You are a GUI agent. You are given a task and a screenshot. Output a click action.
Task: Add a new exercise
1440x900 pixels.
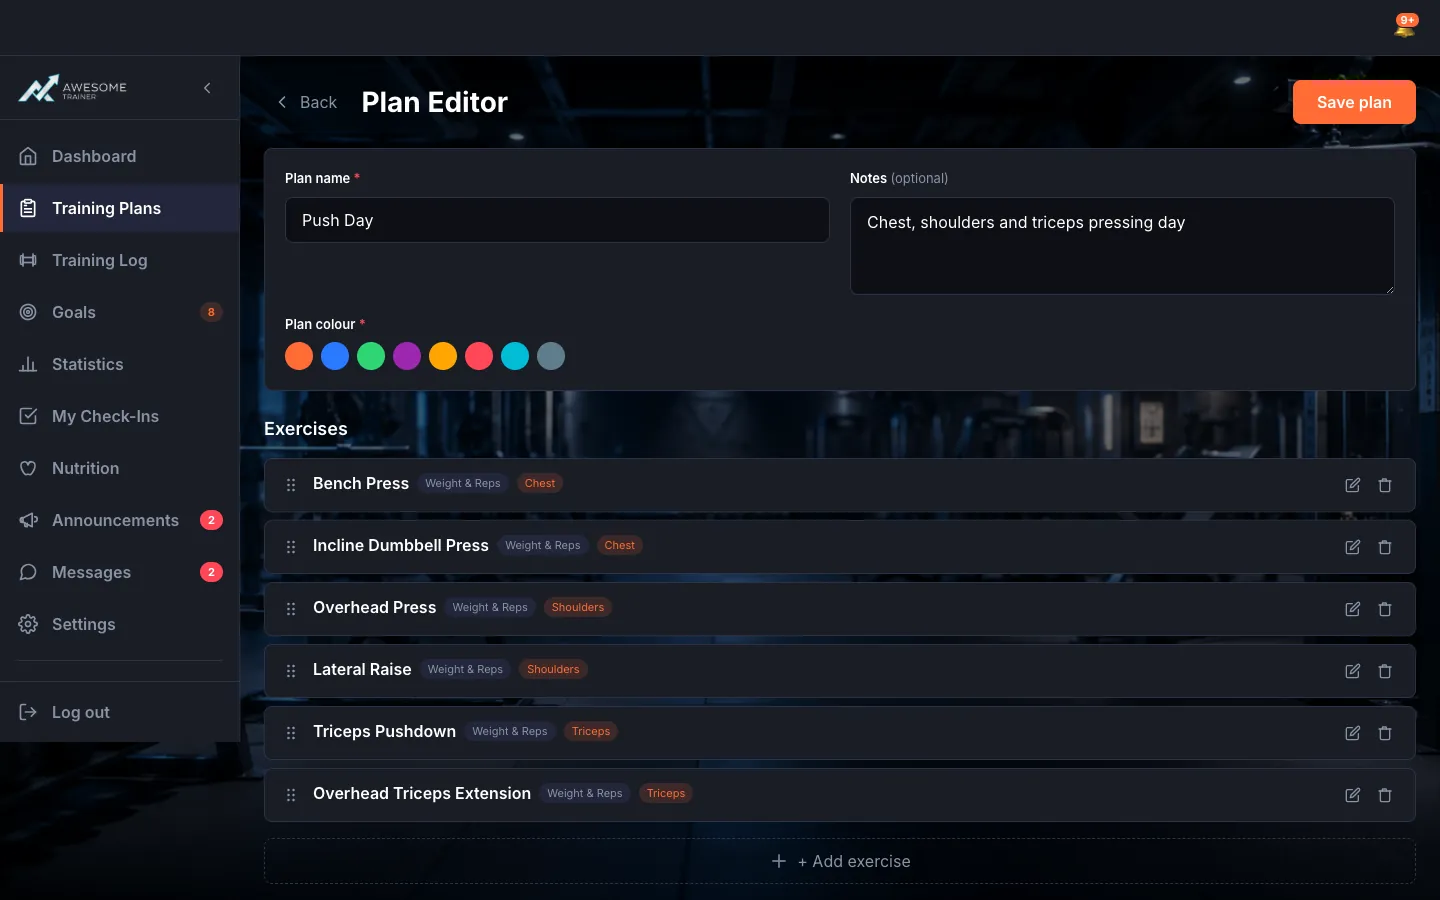click(840, 861)
